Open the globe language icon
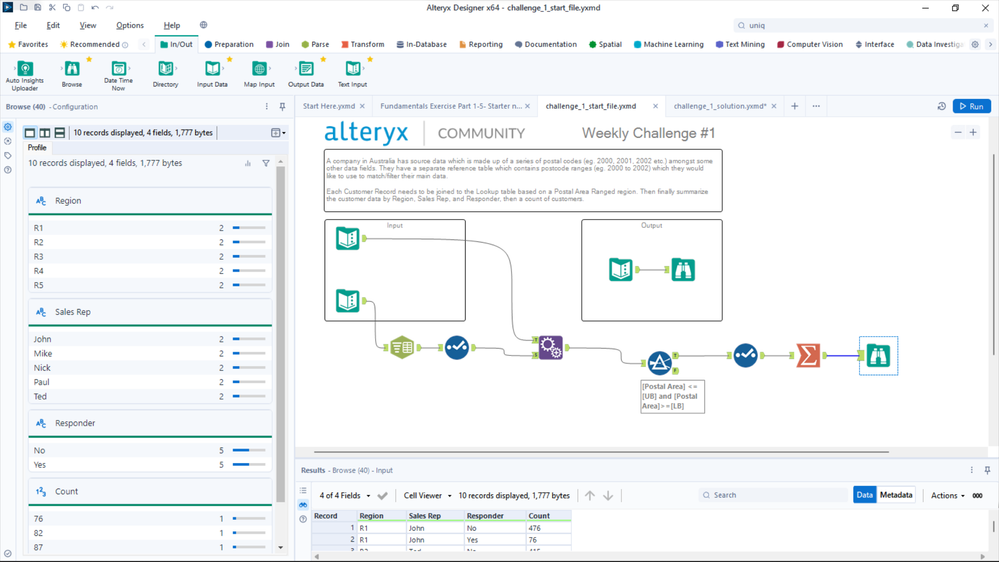Screen dimensions: 999x562 (203, 25)
